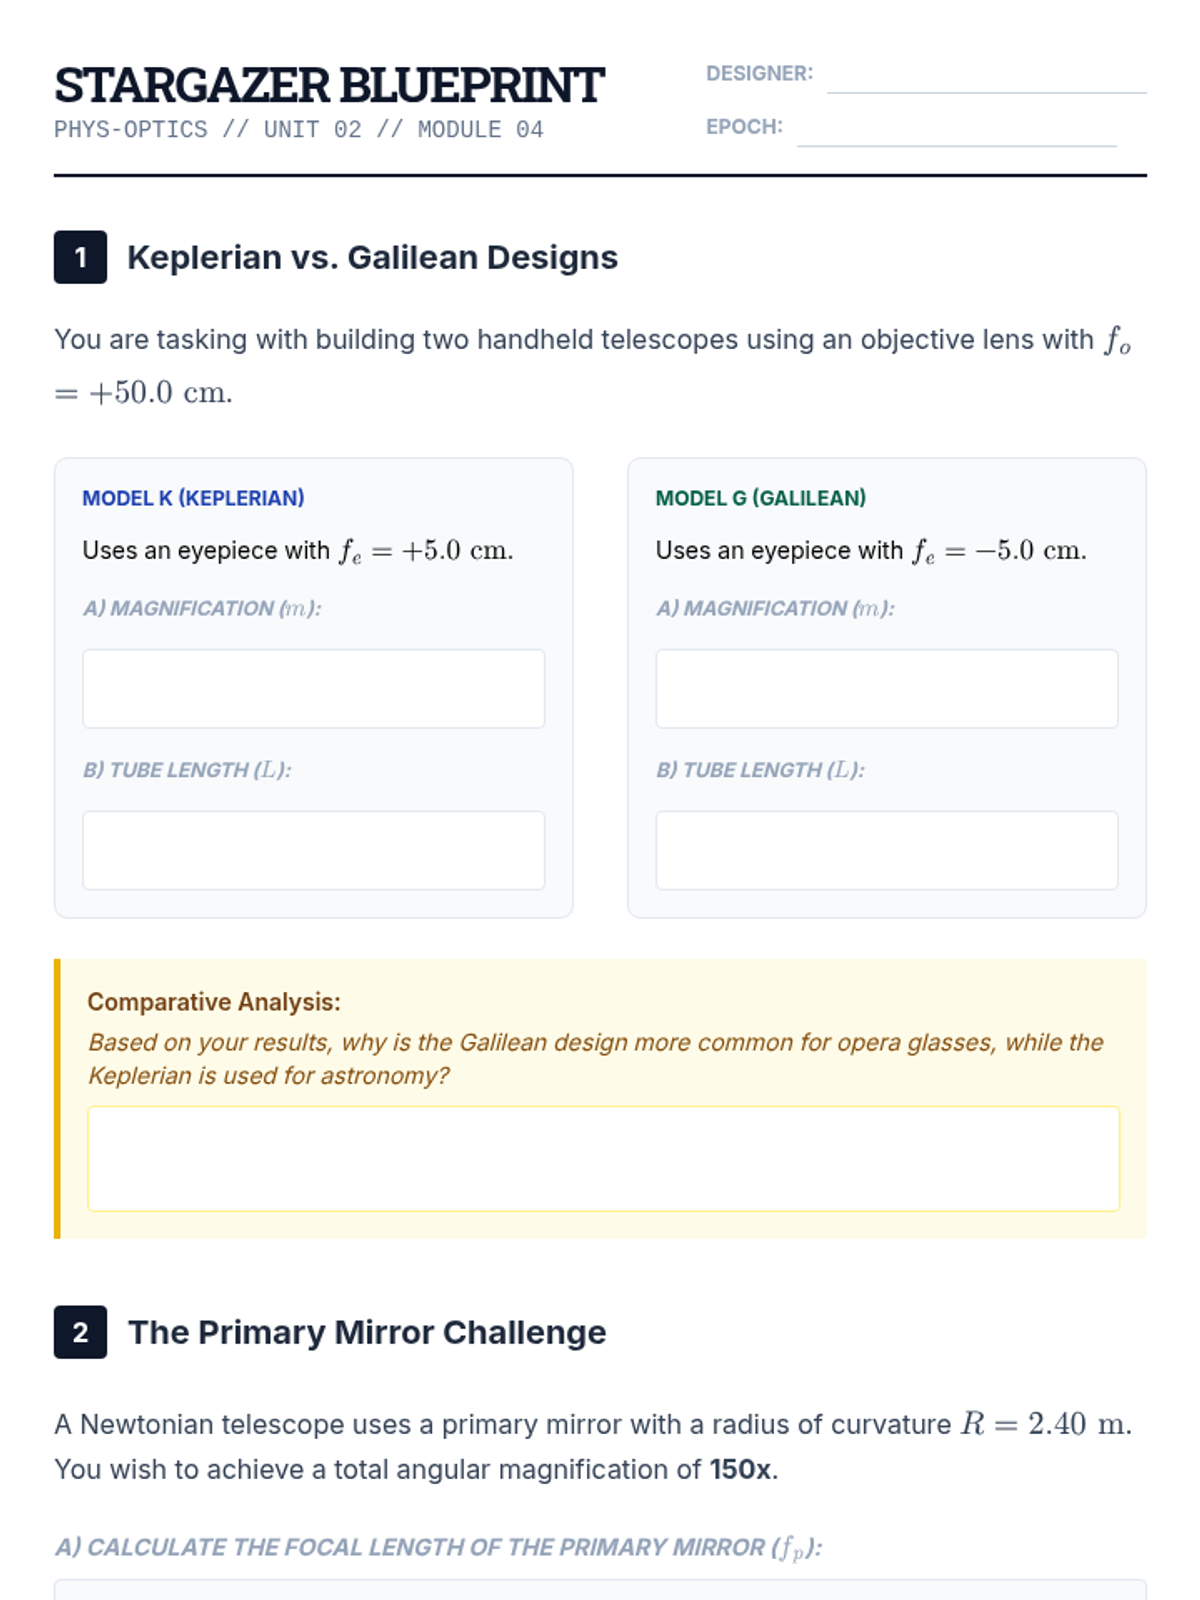This screenshot has height=1600, width=1200.
Task: Click the DESIGNER label text
Action: [x=759, y=74]
